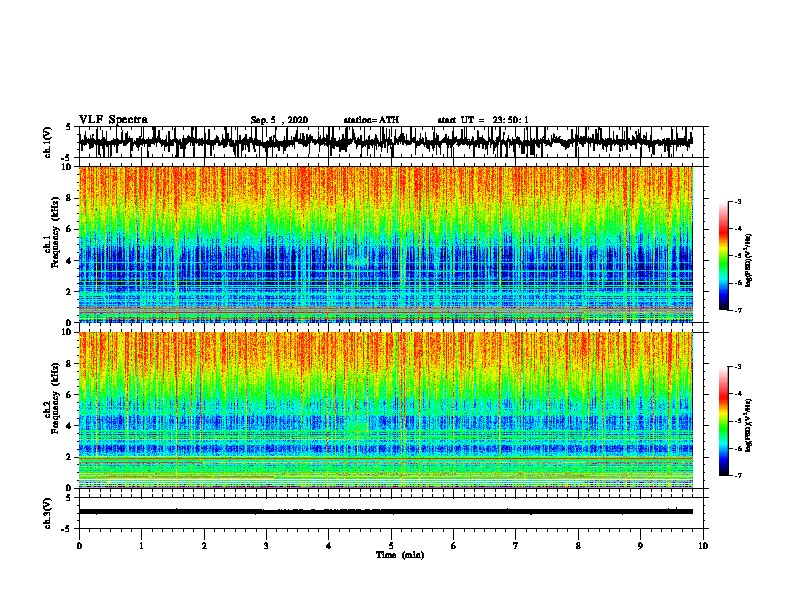
Task: Click the "ch.1(V)" axis label
Action: pos(48,142)
